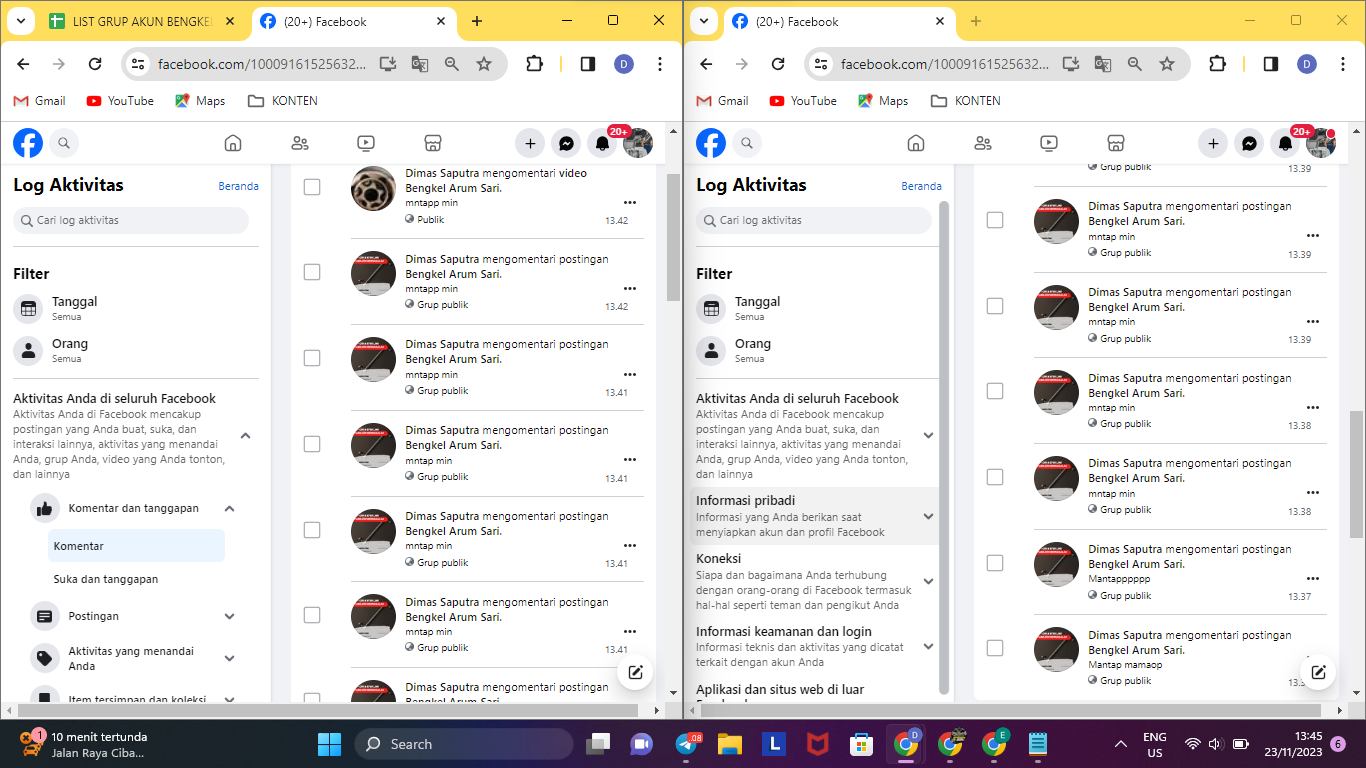The width and height of the screenshot is (1366, 768).
Task: Click new message pencil icon in right window
Action: pyautogui.click(x=1318, y=672)
